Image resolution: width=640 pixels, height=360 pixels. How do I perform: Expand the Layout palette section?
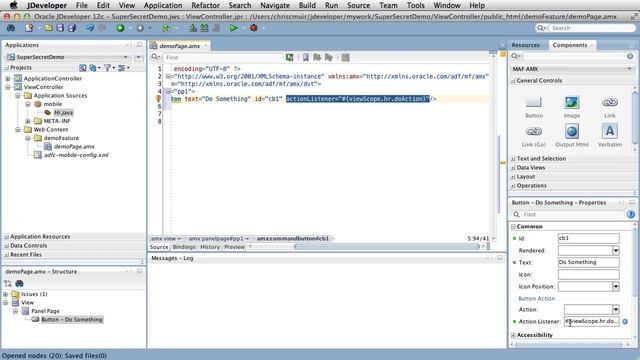[x=513, y=177]
